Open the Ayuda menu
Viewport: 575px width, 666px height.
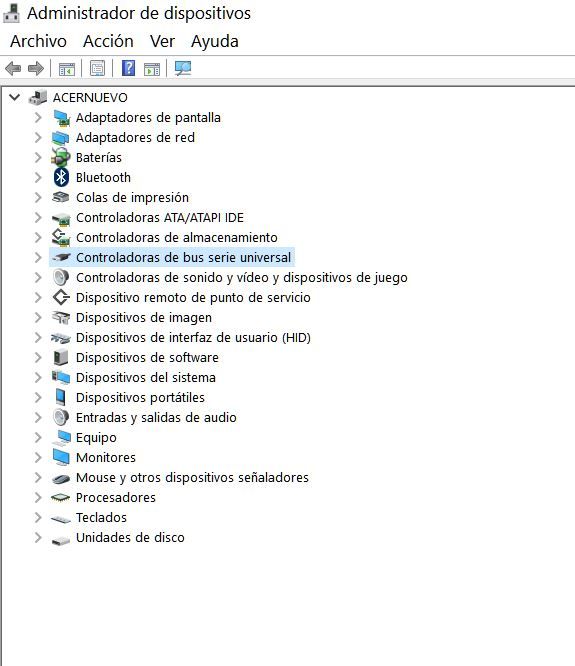pos(215,41)
